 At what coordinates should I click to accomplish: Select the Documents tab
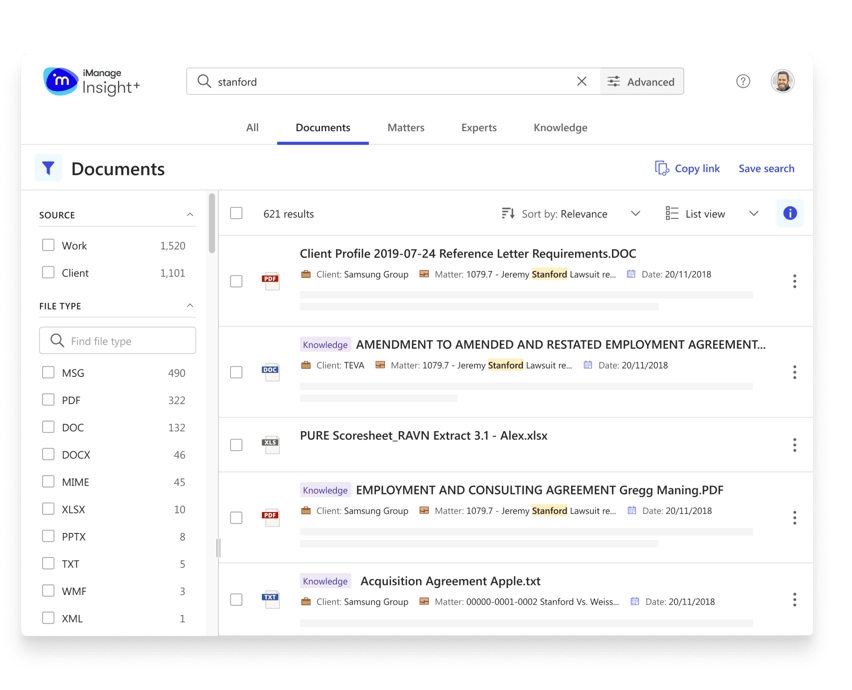tap(323, 128)
